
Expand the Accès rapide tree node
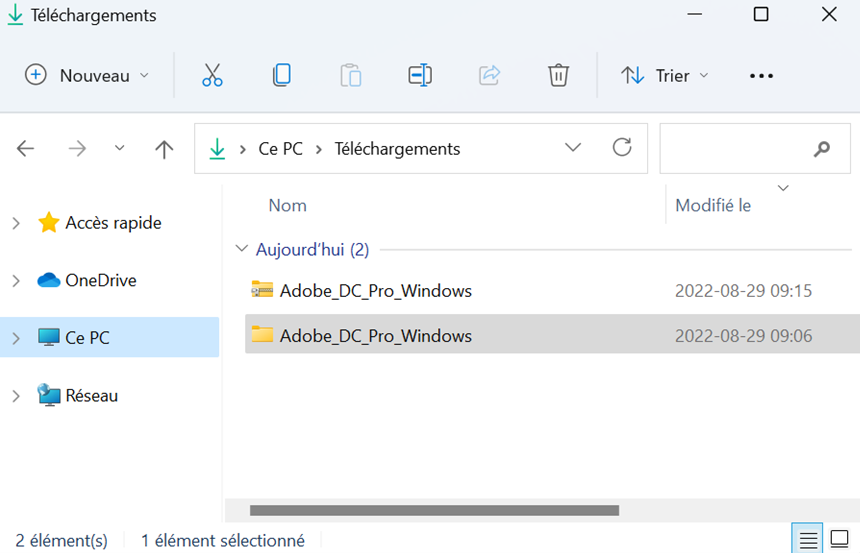pos(16,223)
